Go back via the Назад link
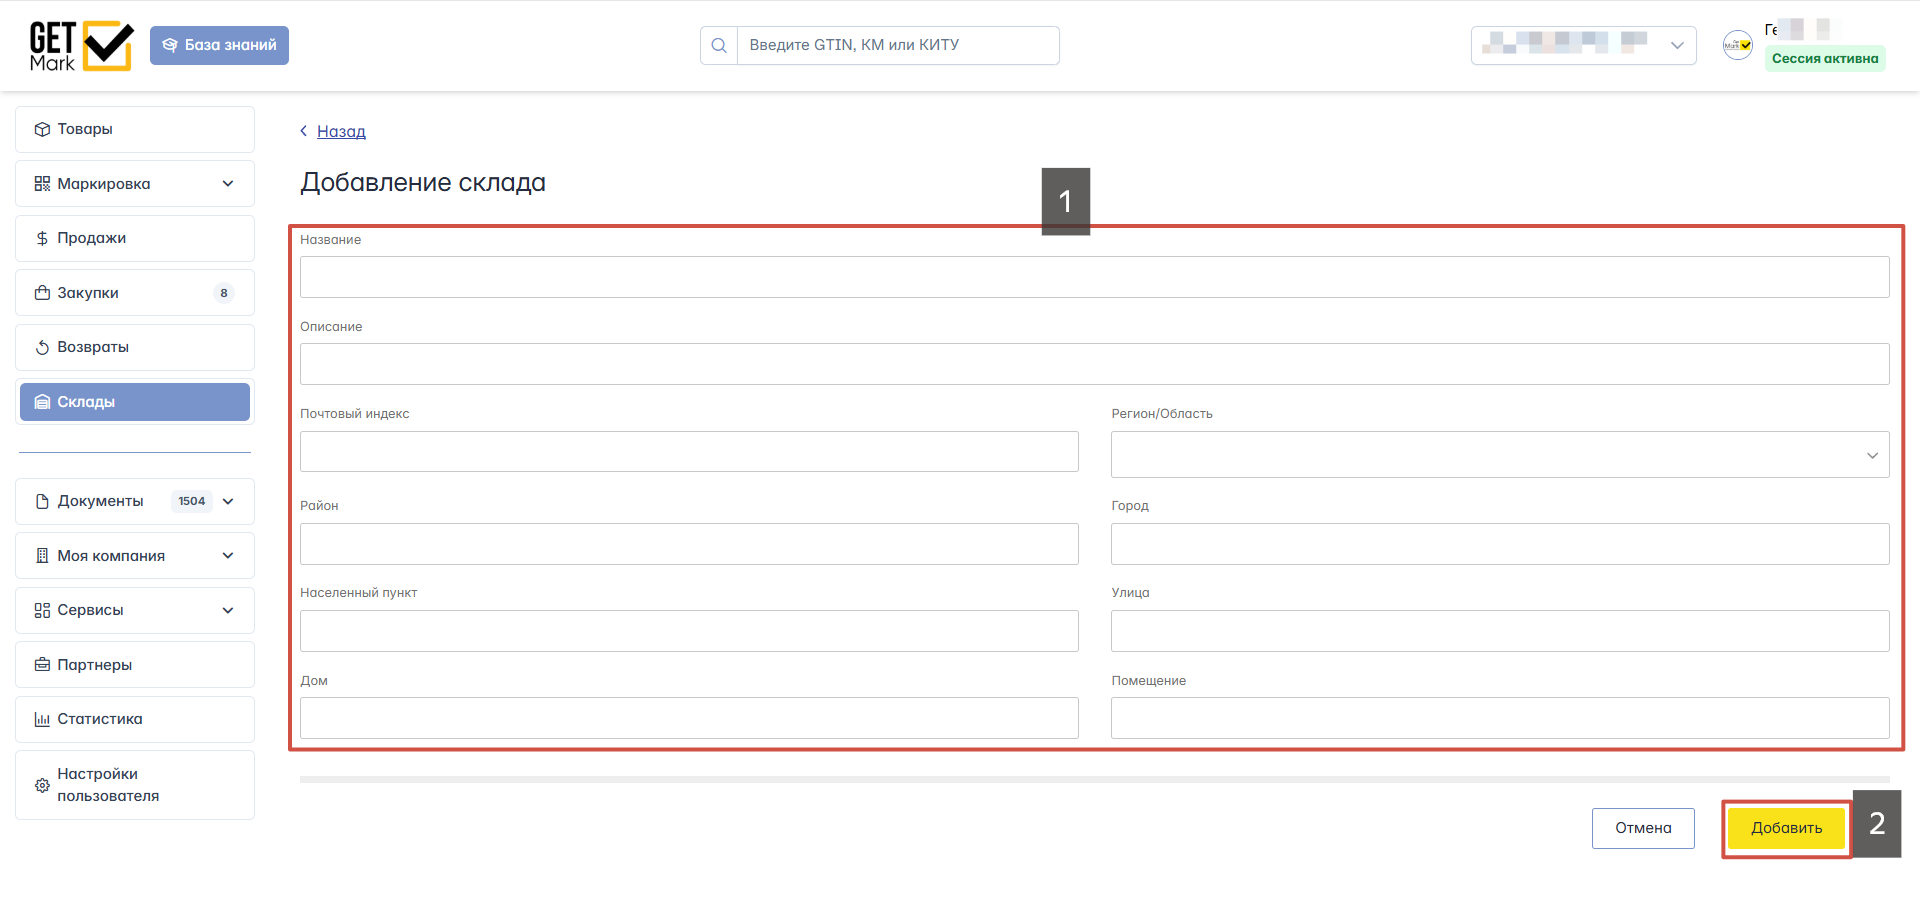 pos(341,131)
